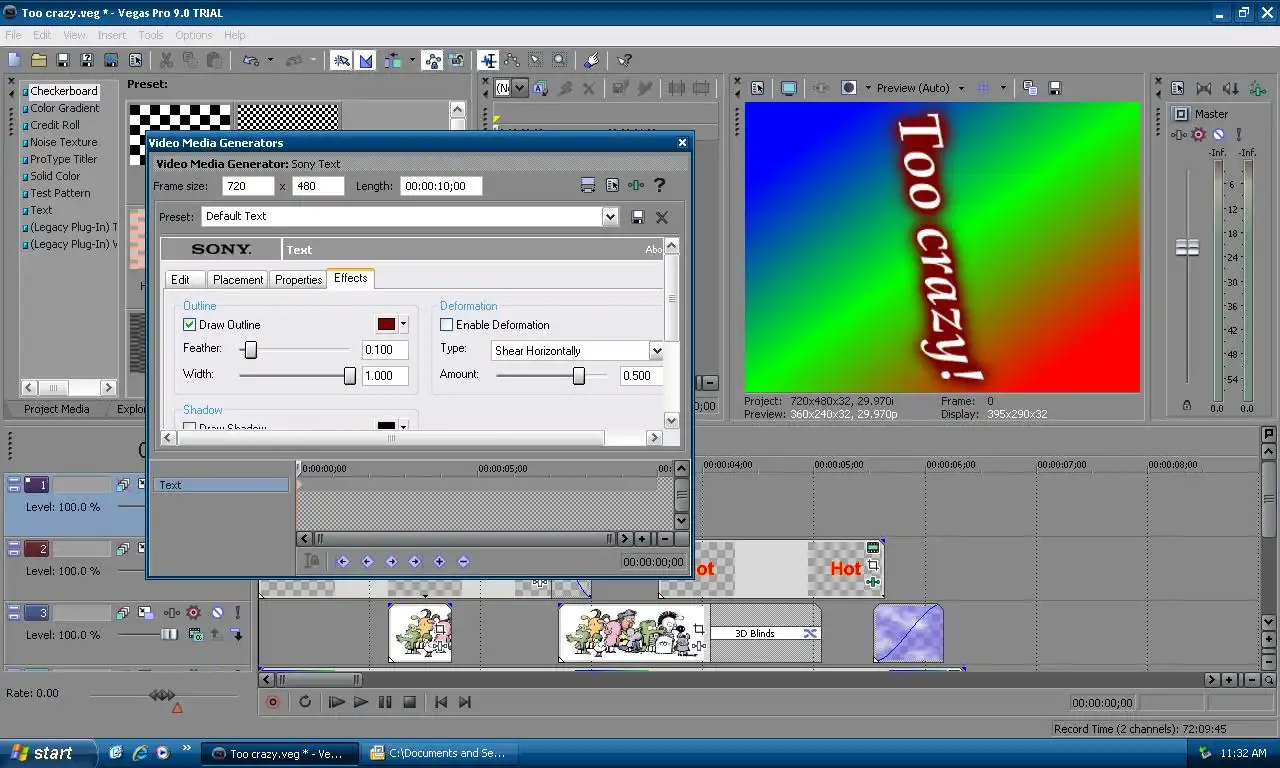Viewport: 1280px width, 768px height.
Task: Switch to the Properties tab
Action: (298, 280)
